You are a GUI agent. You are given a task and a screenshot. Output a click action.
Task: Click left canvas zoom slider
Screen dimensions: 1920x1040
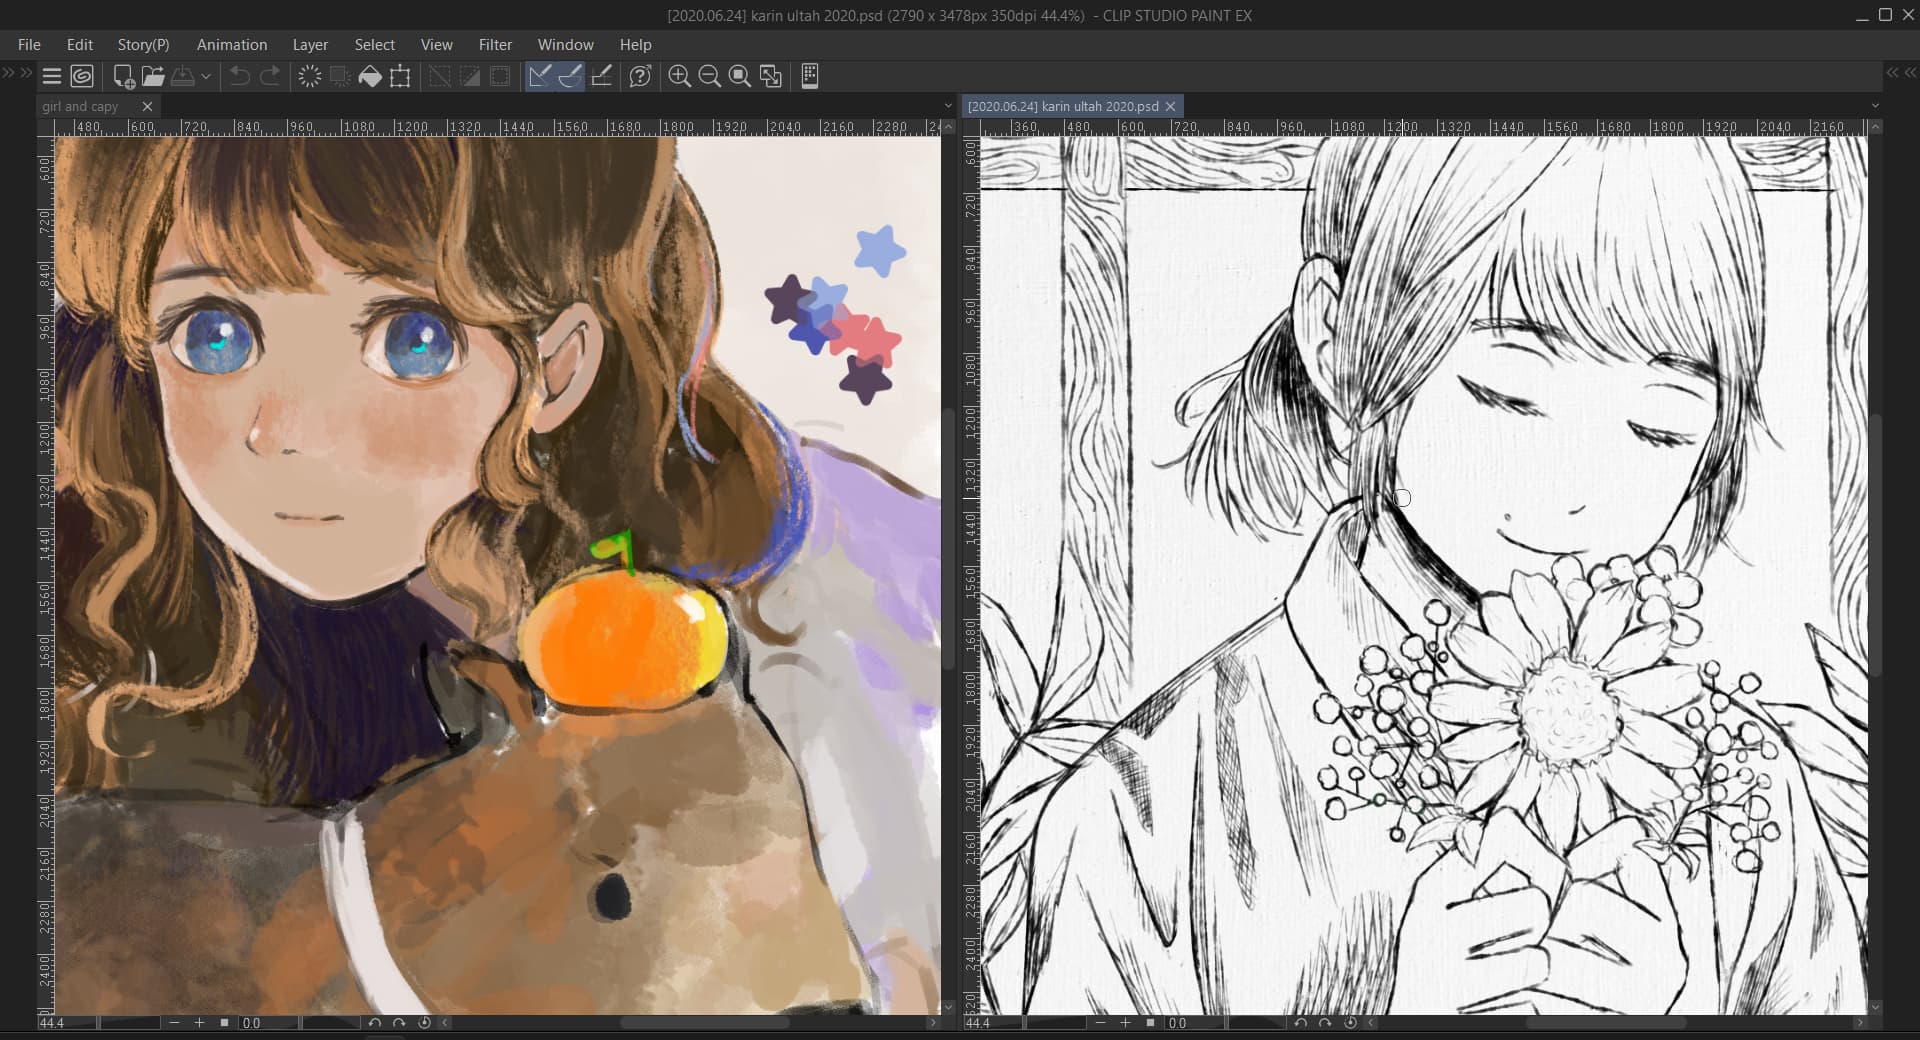pos(130,1023)
